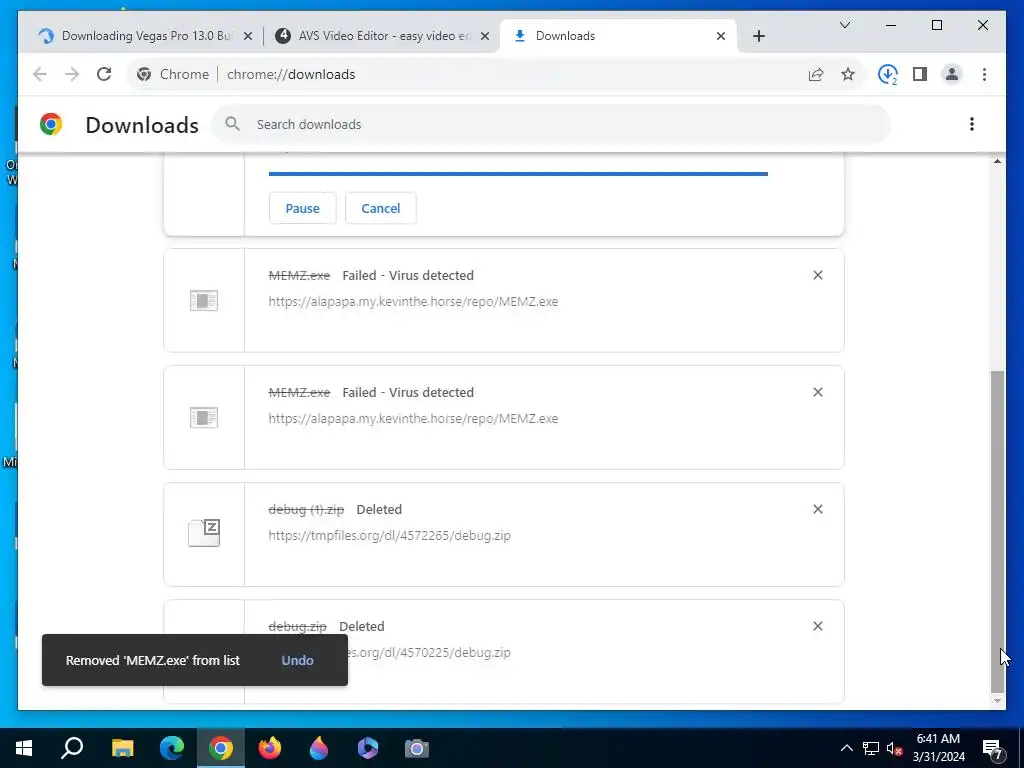Open Windows taskbar search

72,748
